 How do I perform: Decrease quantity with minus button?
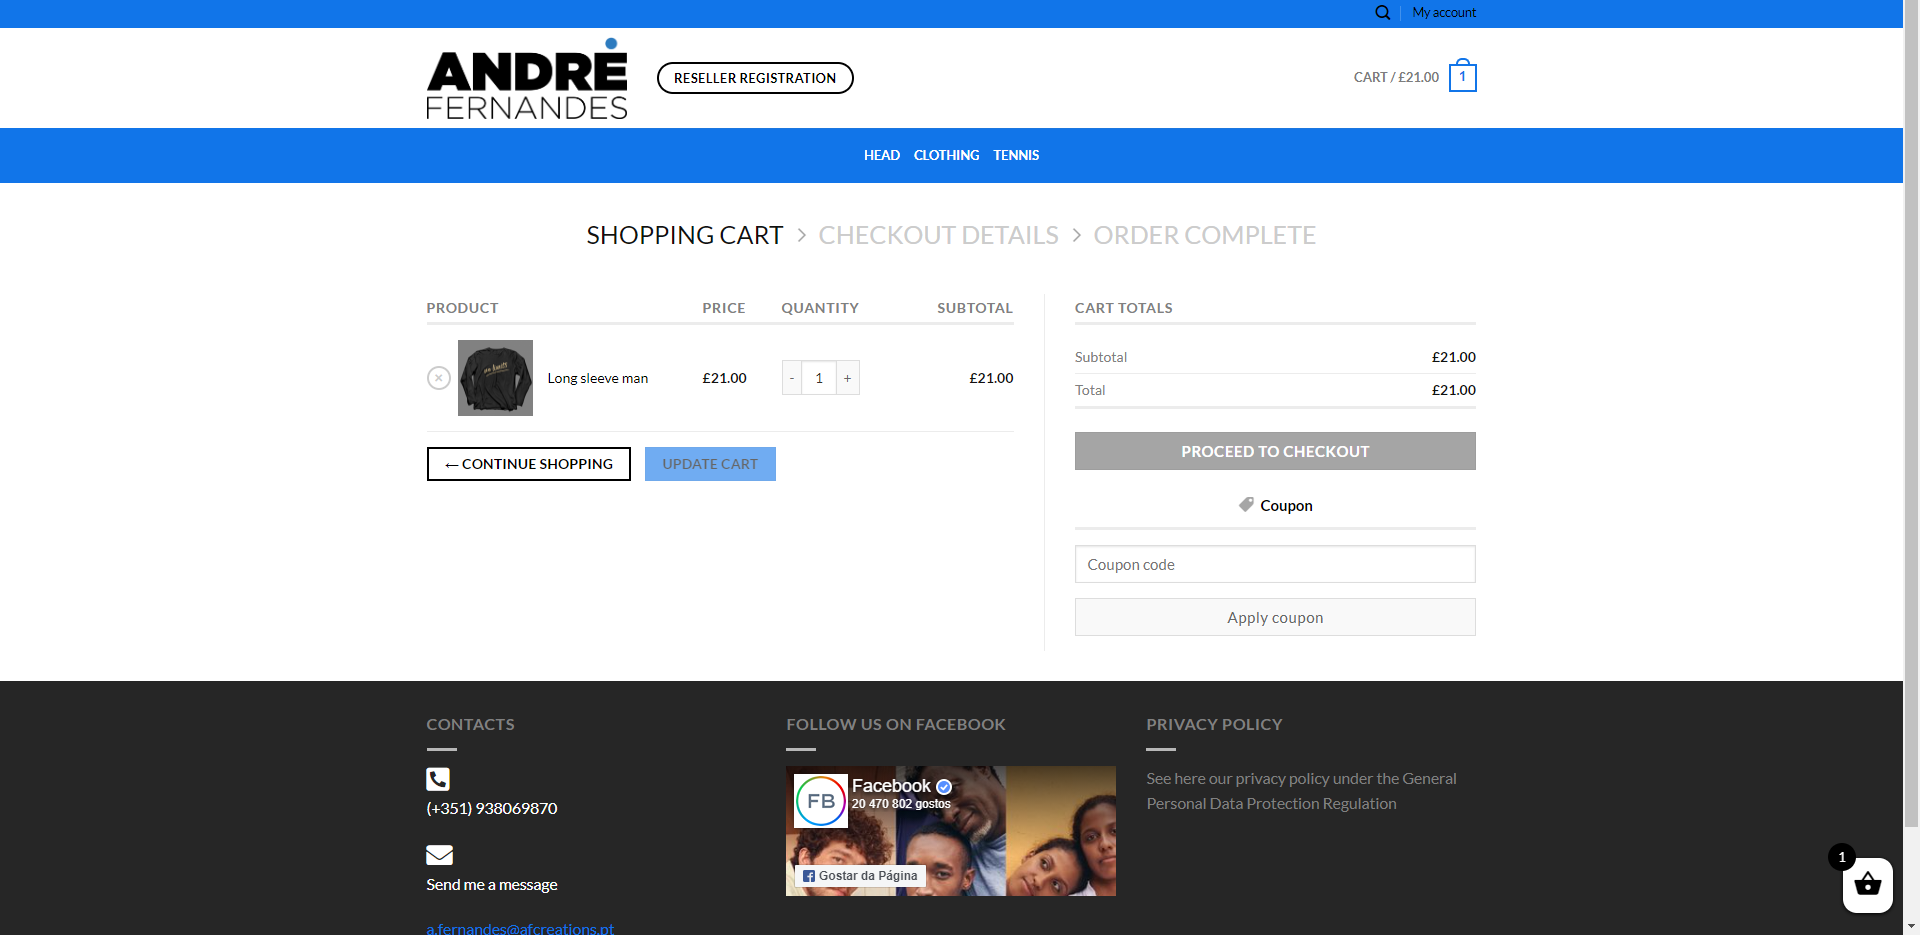792,378
